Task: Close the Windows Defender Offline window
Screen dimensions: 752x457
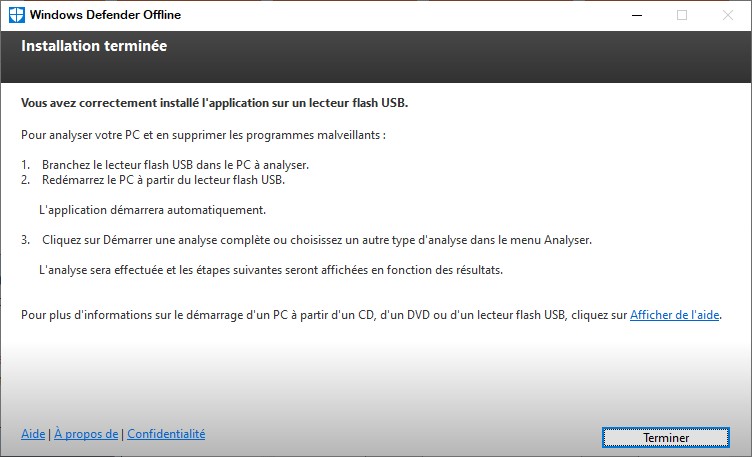Action: click(728, 15)
